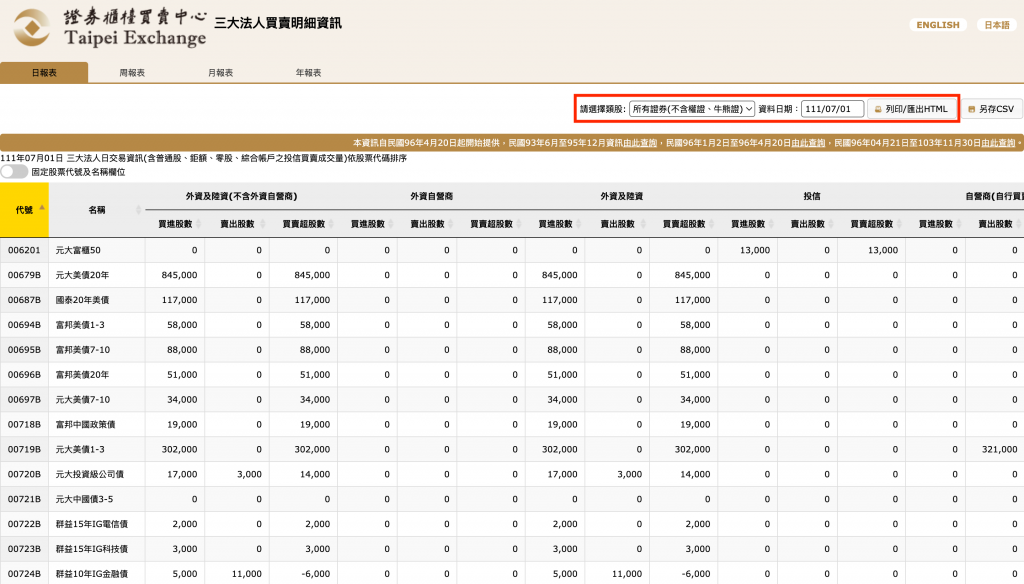The image size is (1024, 584).
Task: Switch language to ENGLISH
Action: pos(938,25)
